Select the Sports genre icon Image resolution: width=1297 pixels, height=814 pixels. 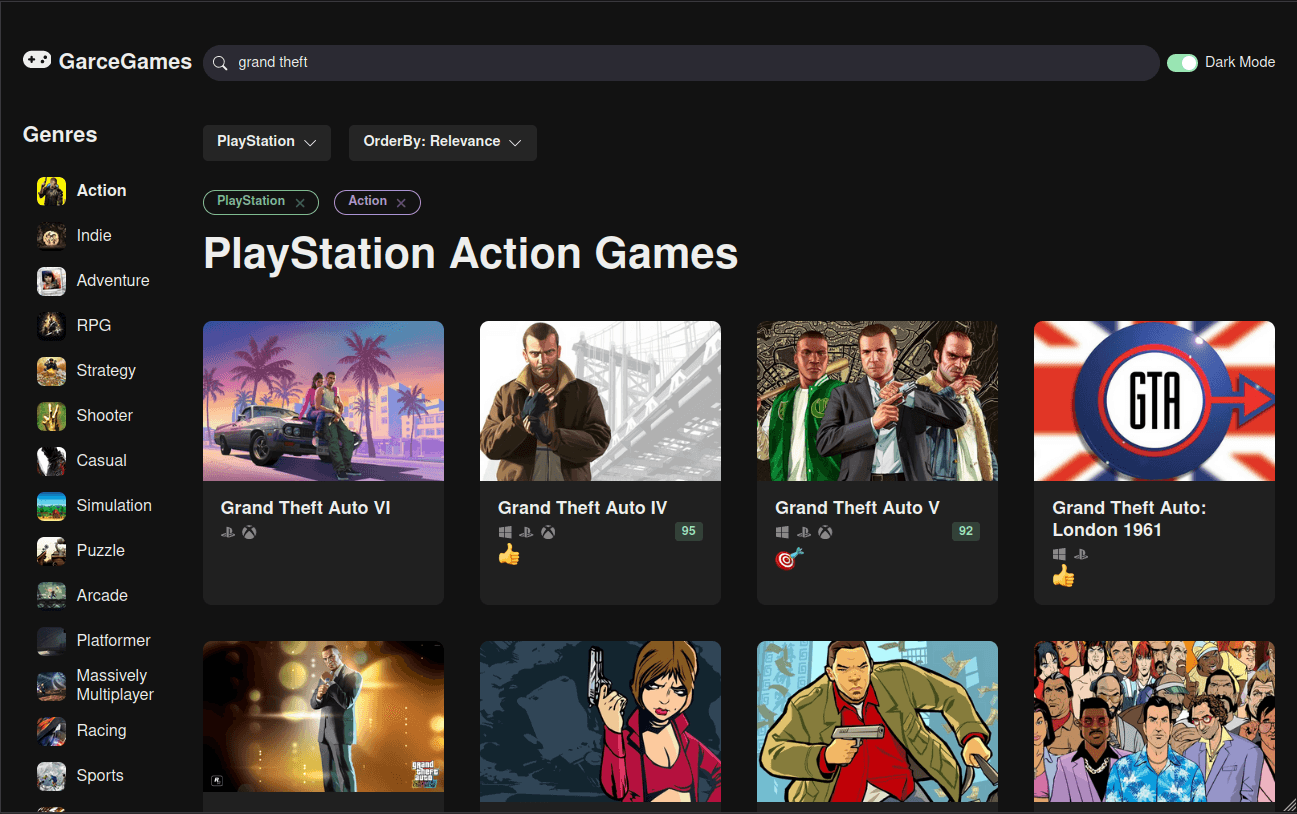[51, 776]
